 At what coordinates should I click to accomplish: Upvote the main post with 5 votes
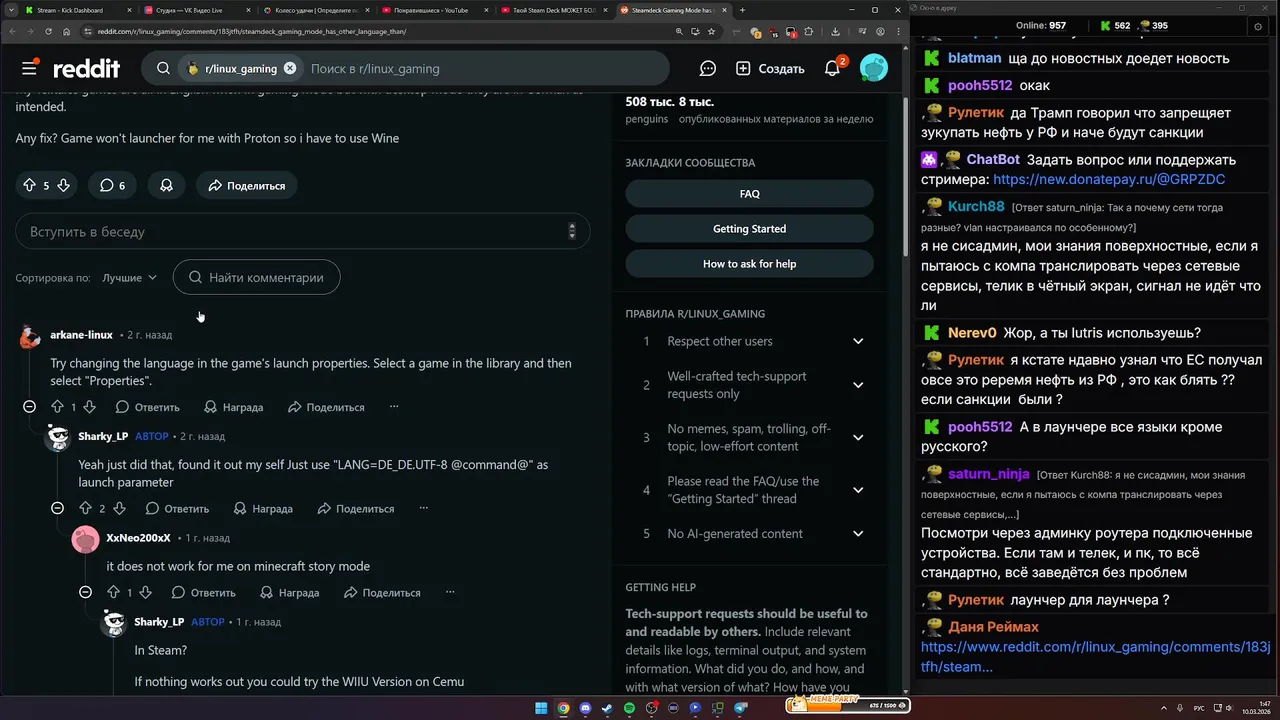click(x=28, y=185)
